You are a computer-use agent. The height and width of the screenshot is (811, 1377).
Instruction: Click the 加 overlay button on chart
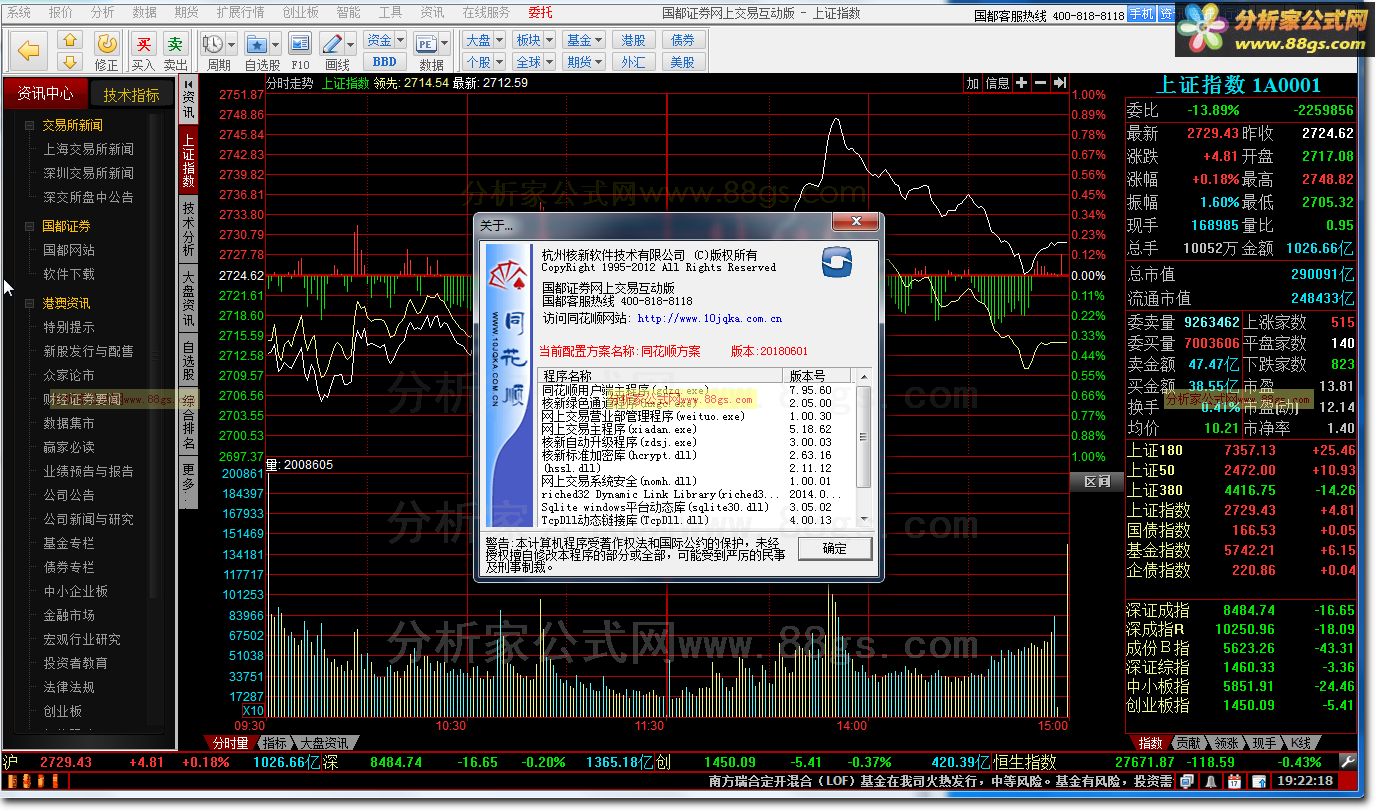point(972,84)
